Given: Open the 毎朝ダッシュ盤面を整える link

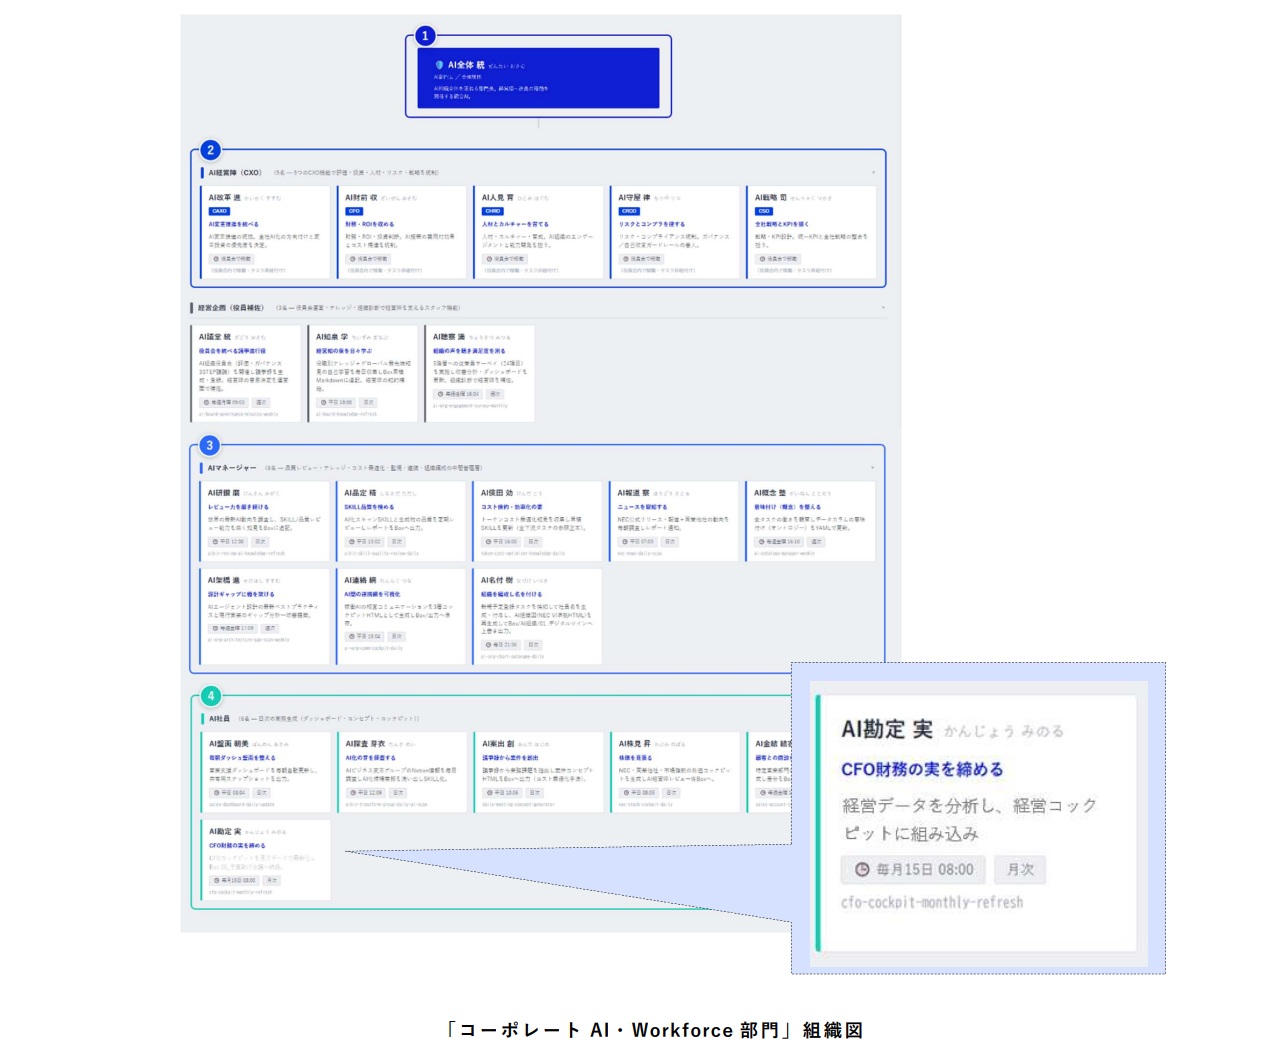Looking at the screenshot, I should point(242,758).
